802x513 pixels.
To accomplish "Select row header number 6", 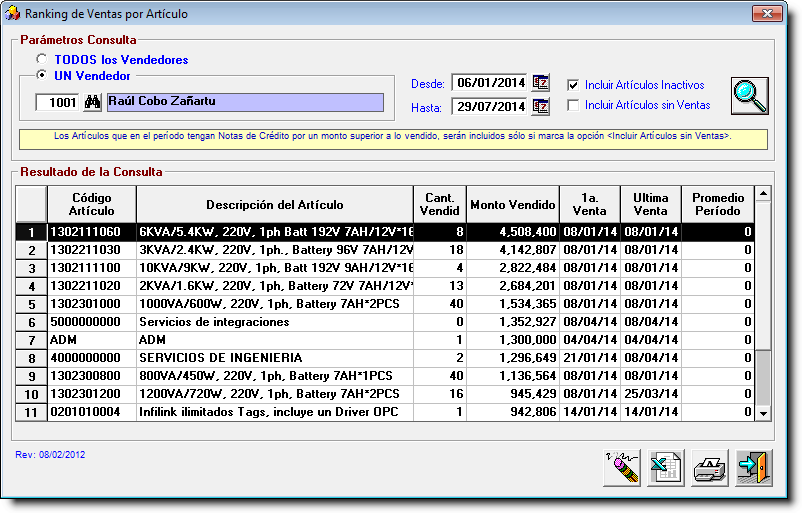I will (31, 322).
